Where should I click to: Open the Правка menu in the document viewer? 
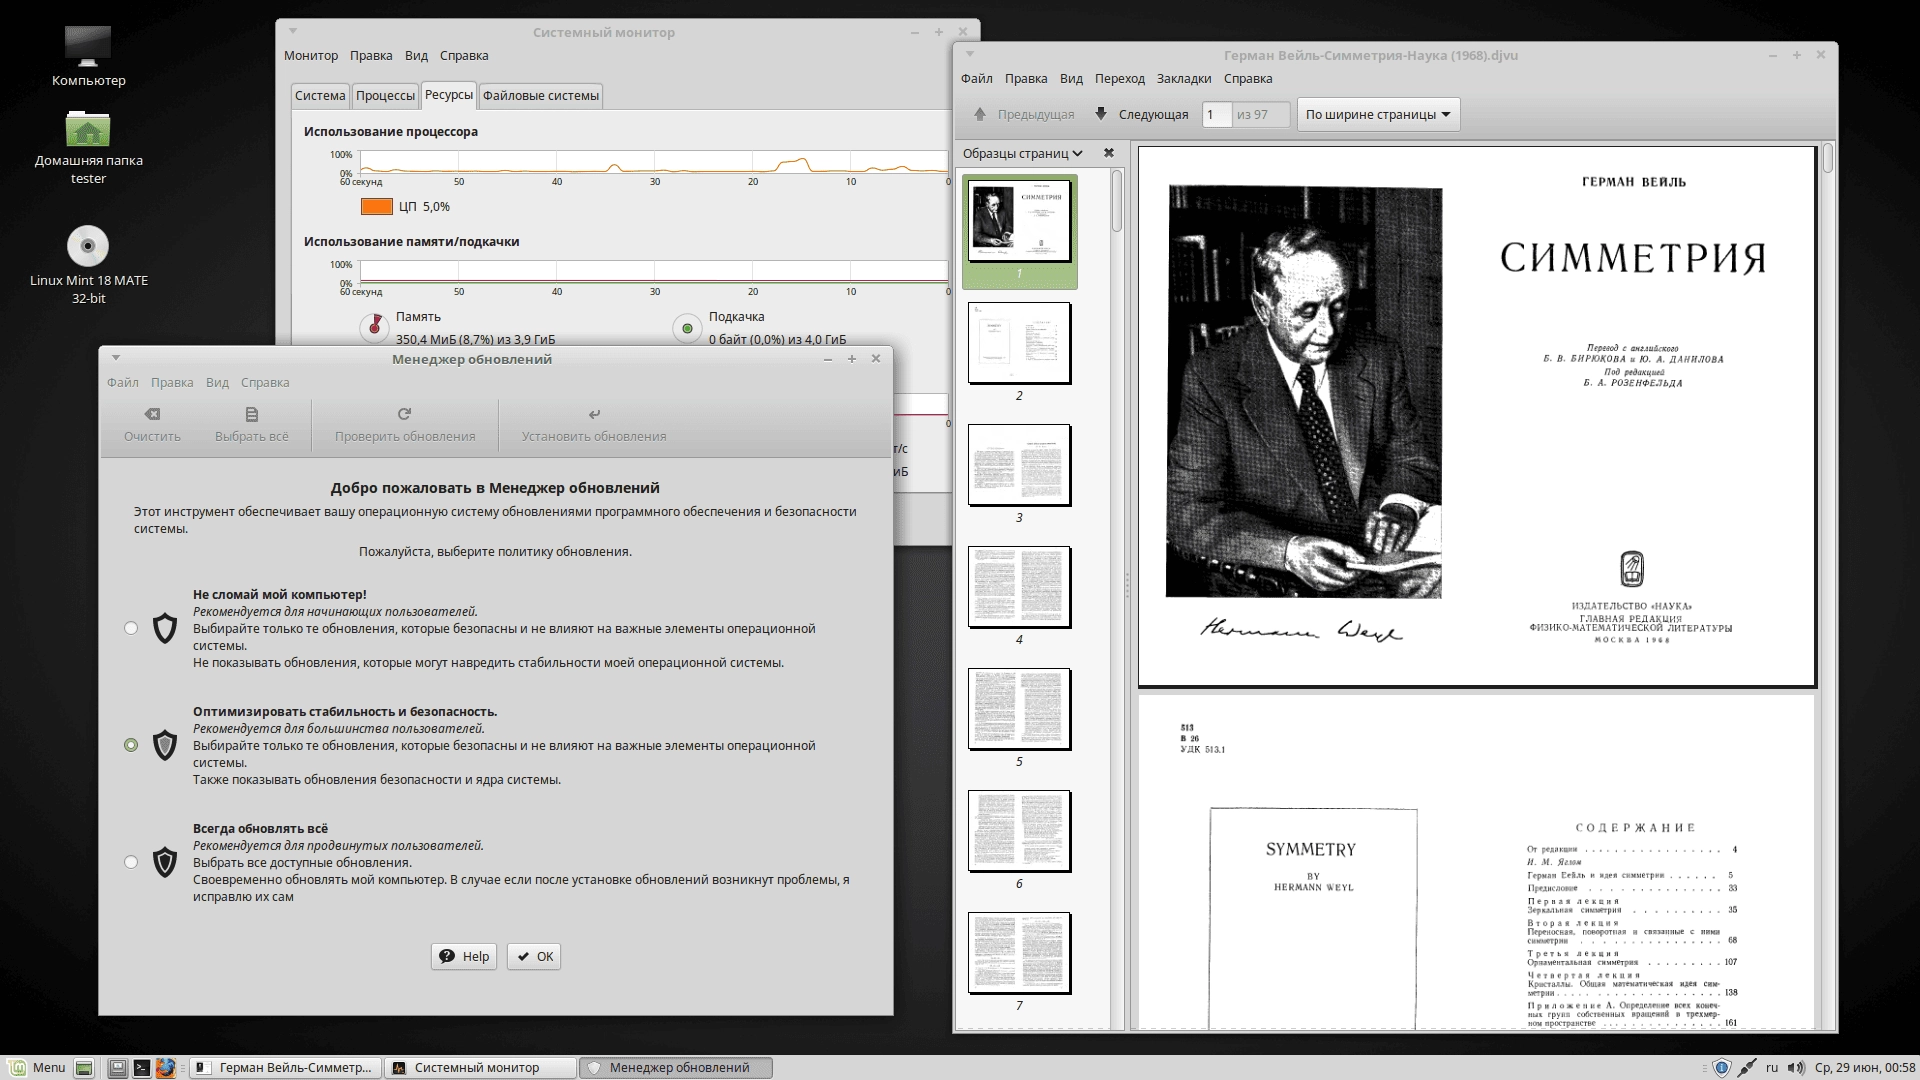click(x=1026, y=78)
